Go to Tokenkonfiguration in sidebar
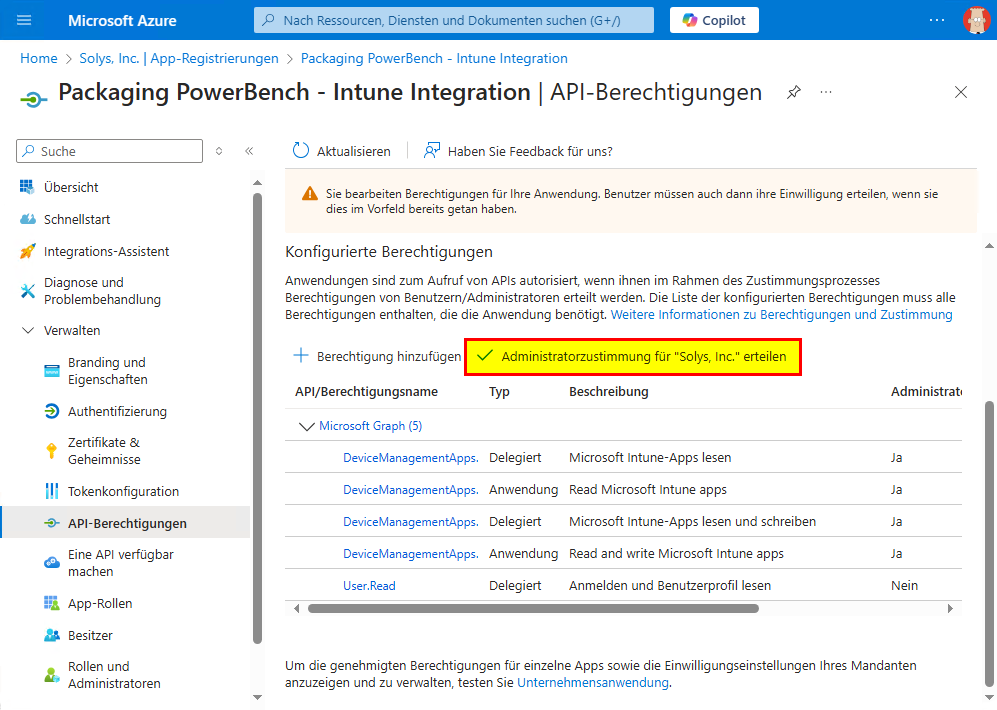 point(123,491)
